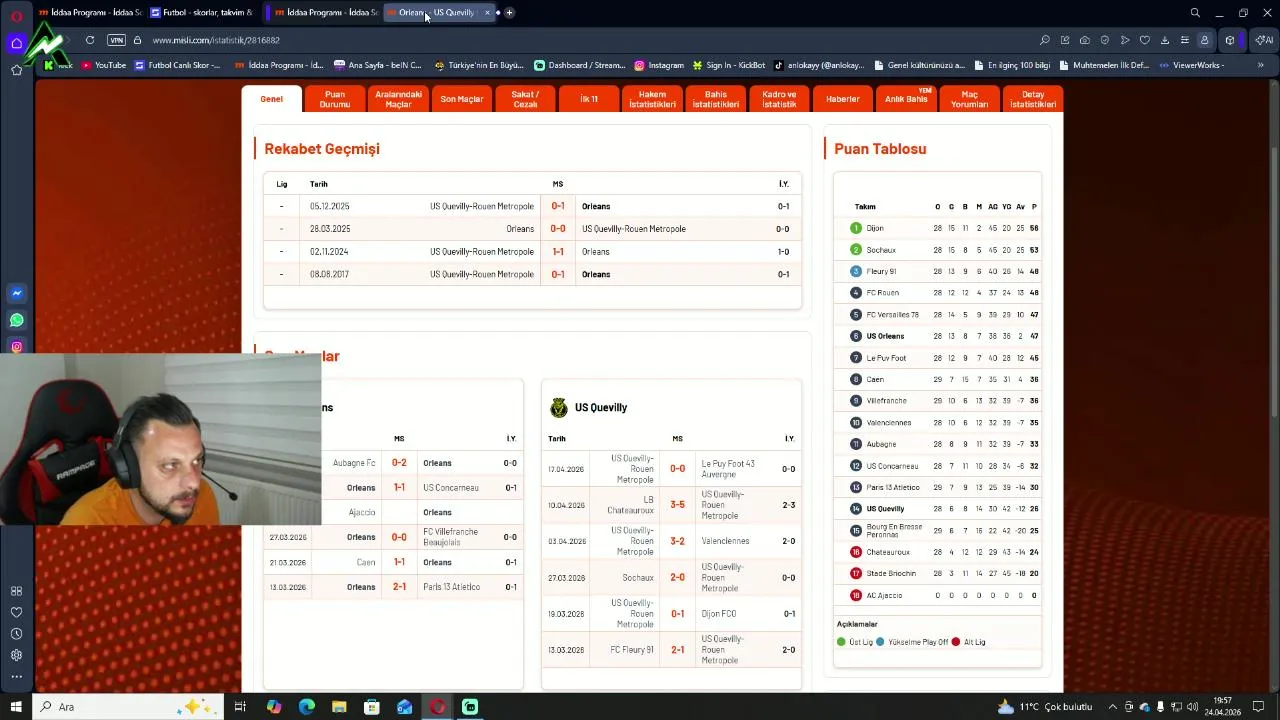Image resolution: width=1280 pixels, height=720 pixels.
Task: Open Opera sidebar Instagram icon
Action: (16, 347)
